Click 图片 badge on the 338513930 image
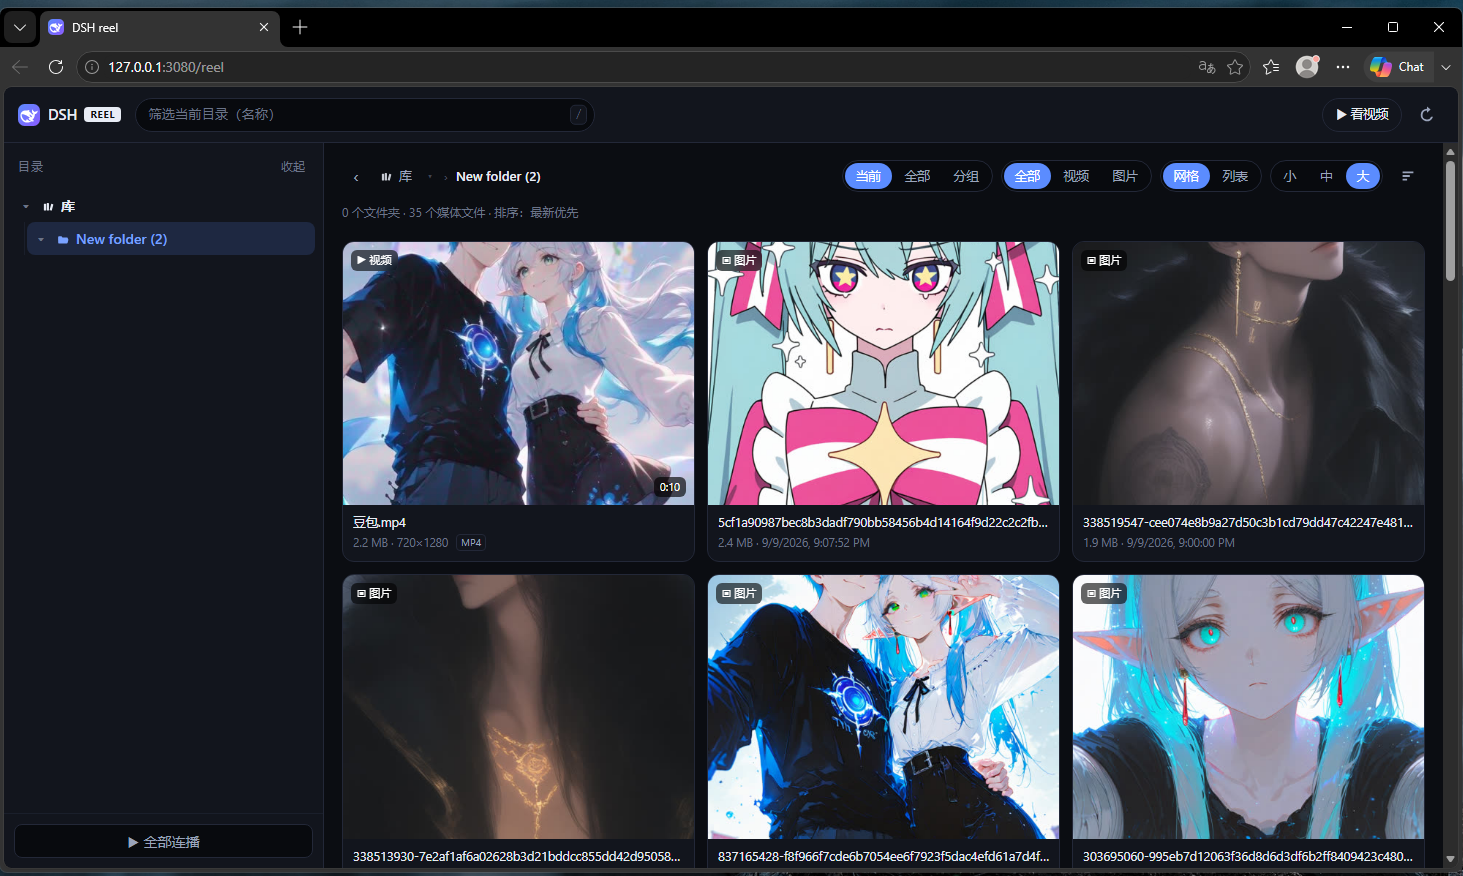The width and height of the screenshot is (1463, 876). tap(374, 593)
